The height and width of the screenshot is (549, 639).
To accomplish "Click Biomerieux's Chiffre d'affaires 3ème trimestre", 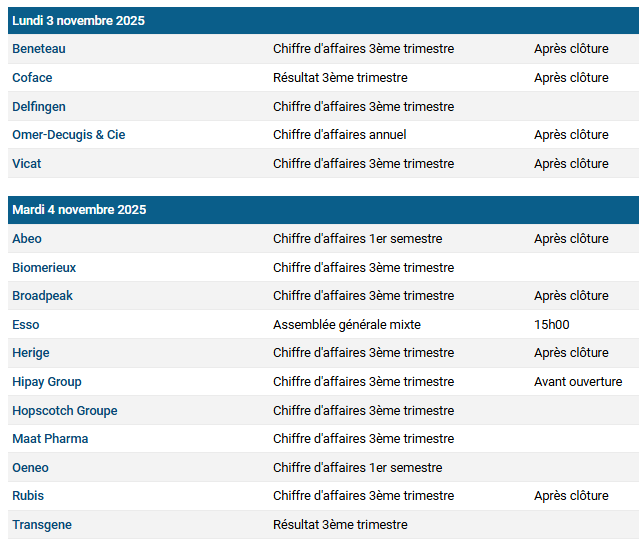I will [x=364, y=267].
